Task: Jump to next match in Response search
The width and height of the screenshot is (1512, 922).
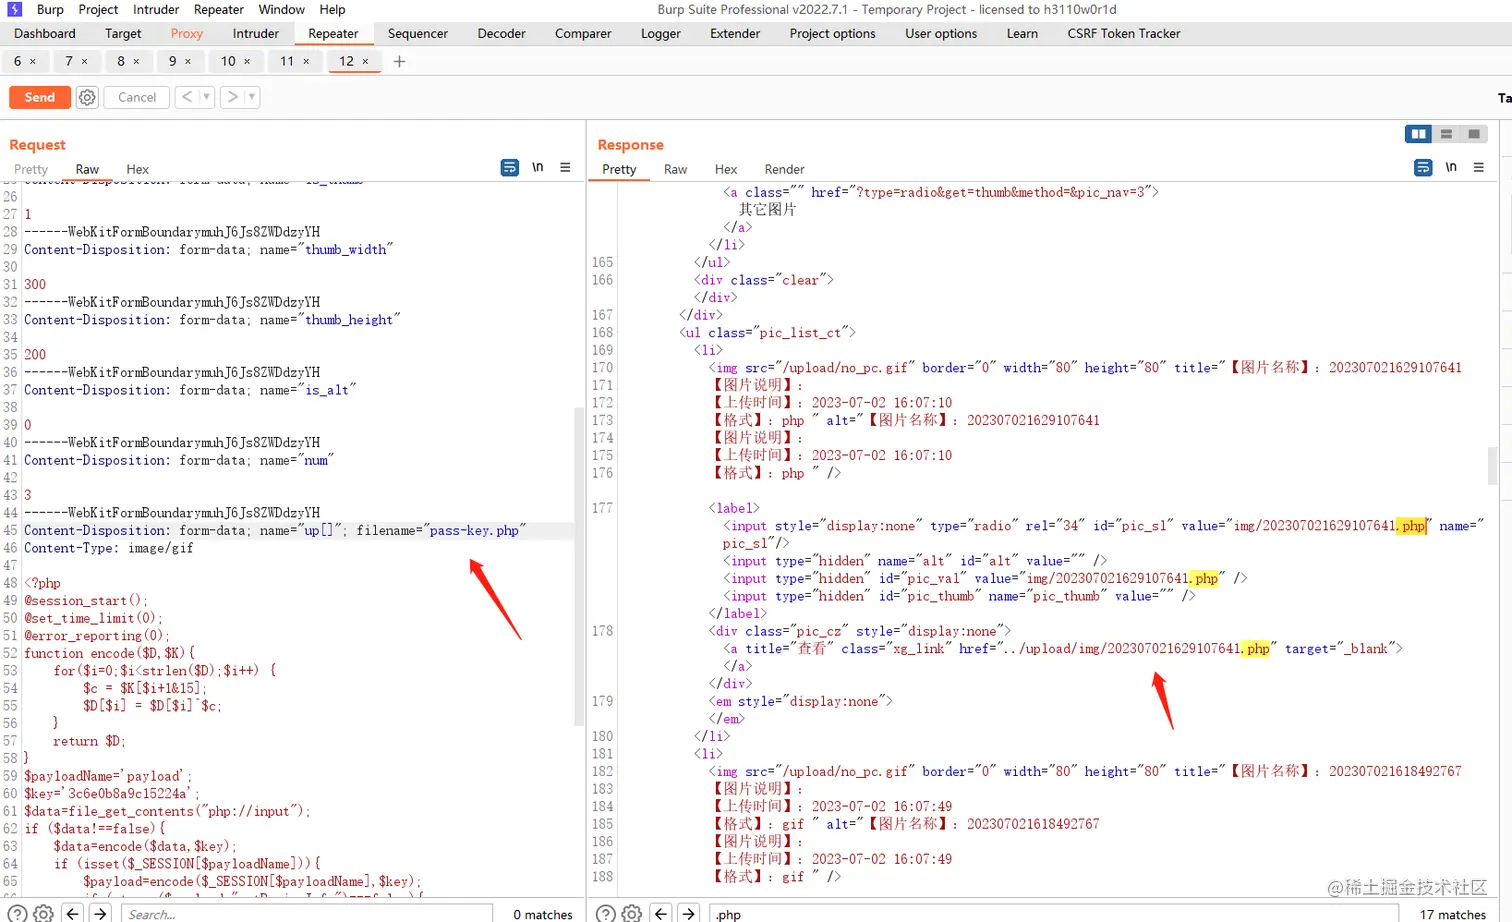Action: coord(688,913)
